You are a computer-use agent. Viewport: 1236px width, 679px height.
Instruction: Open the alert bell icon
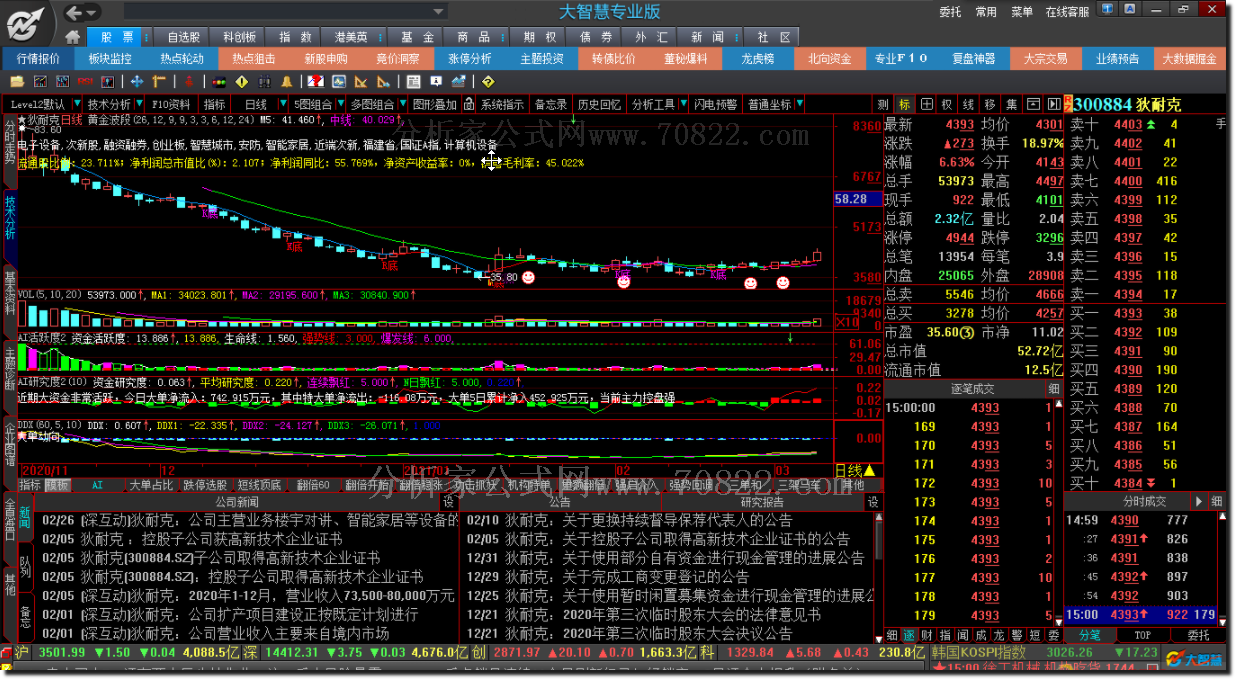286,81
